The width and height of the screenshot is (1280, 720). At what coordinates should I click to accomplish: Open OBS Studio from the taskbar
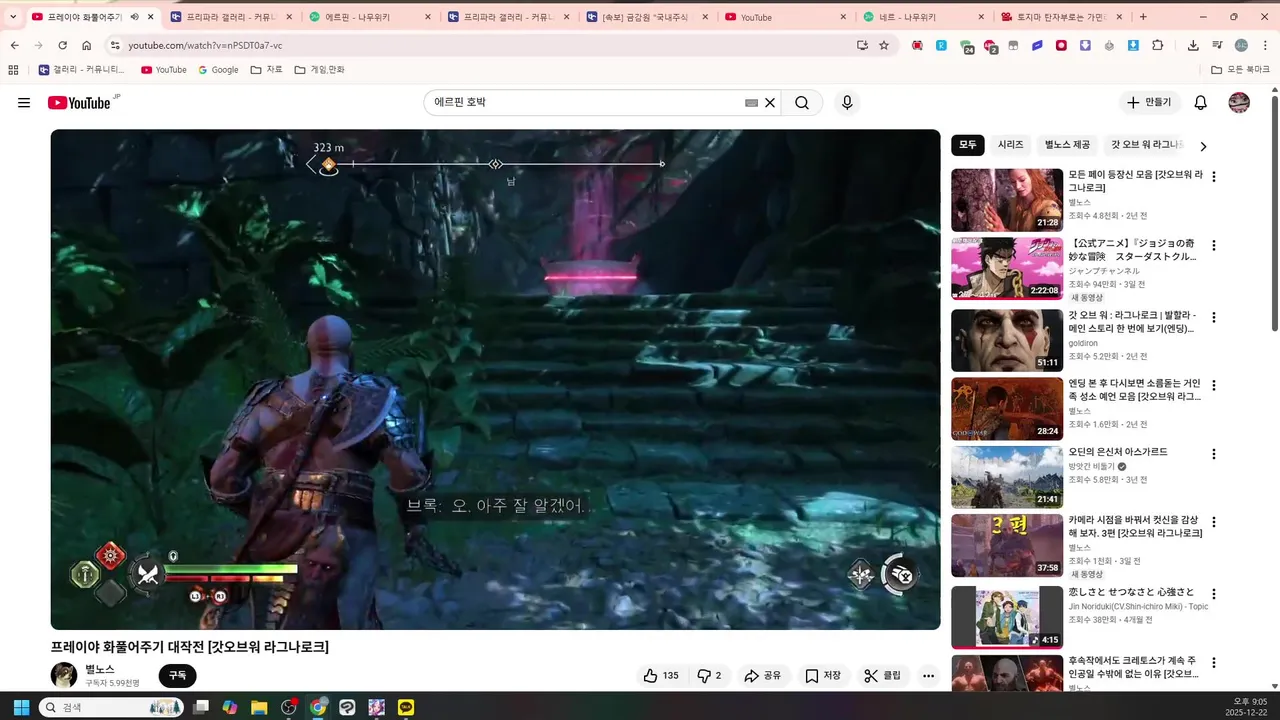[x=289, y=707]
